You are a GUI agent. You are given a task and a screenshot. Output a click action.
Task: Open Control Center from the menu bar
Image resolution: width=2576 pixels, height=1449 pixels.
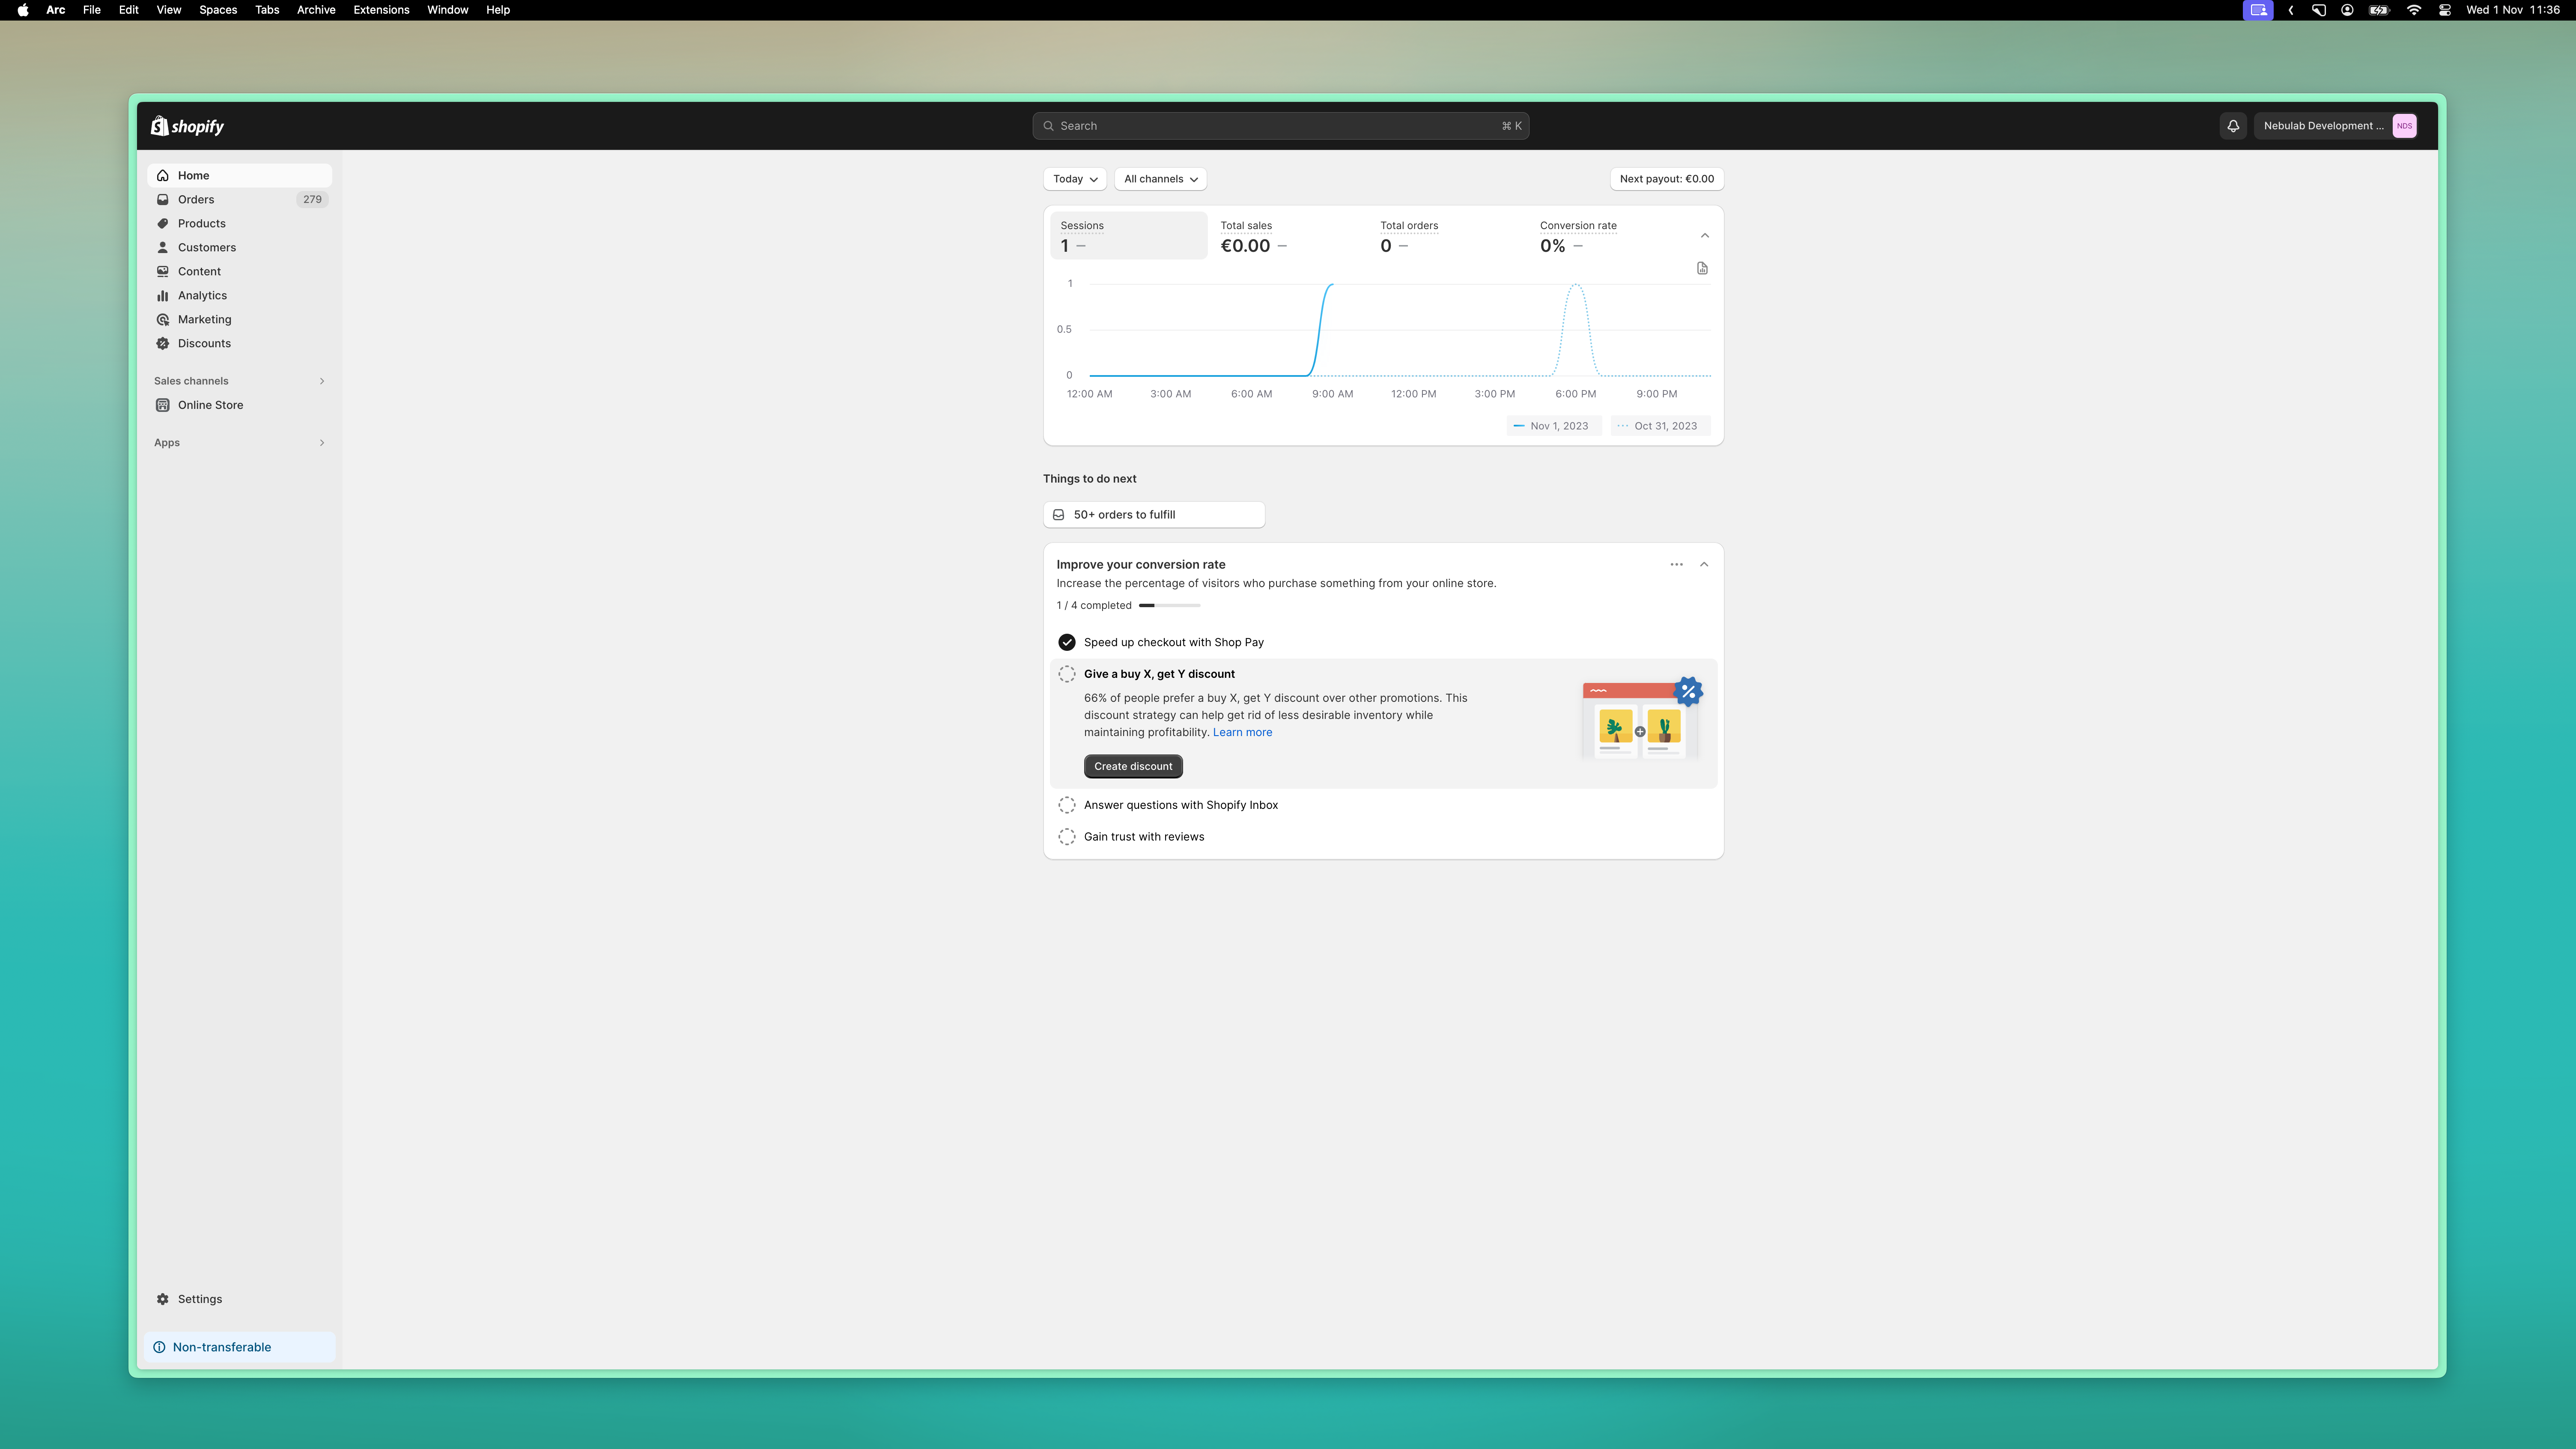pos(2444,10)
